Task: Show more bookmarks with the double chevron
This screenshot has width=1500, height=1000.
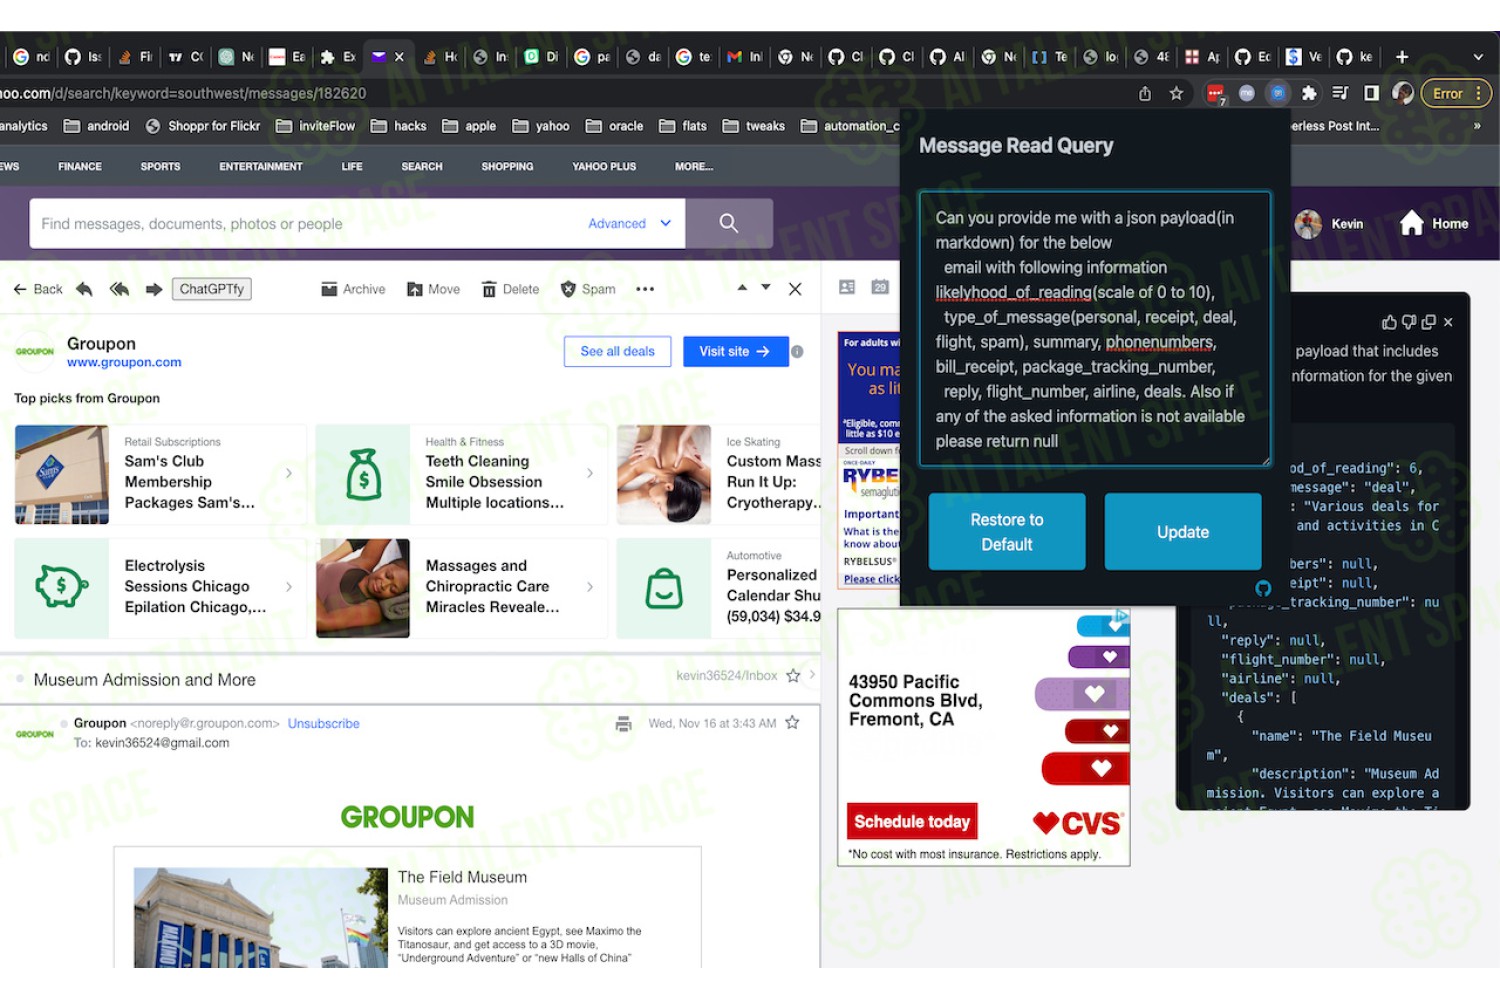Action: 1477,126
